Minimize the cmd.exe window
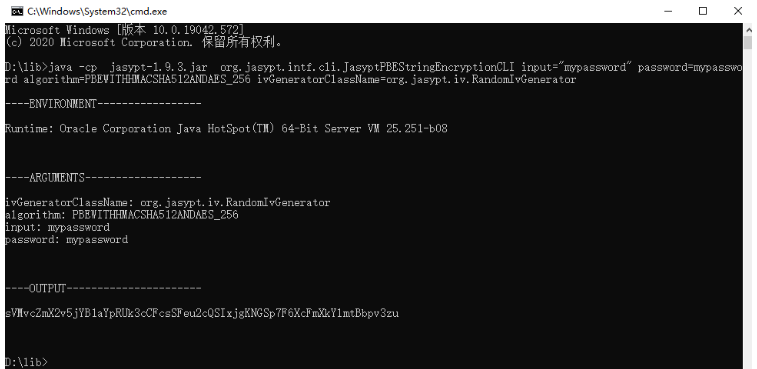This screenshot has width=757, height=369. point(669,11)
